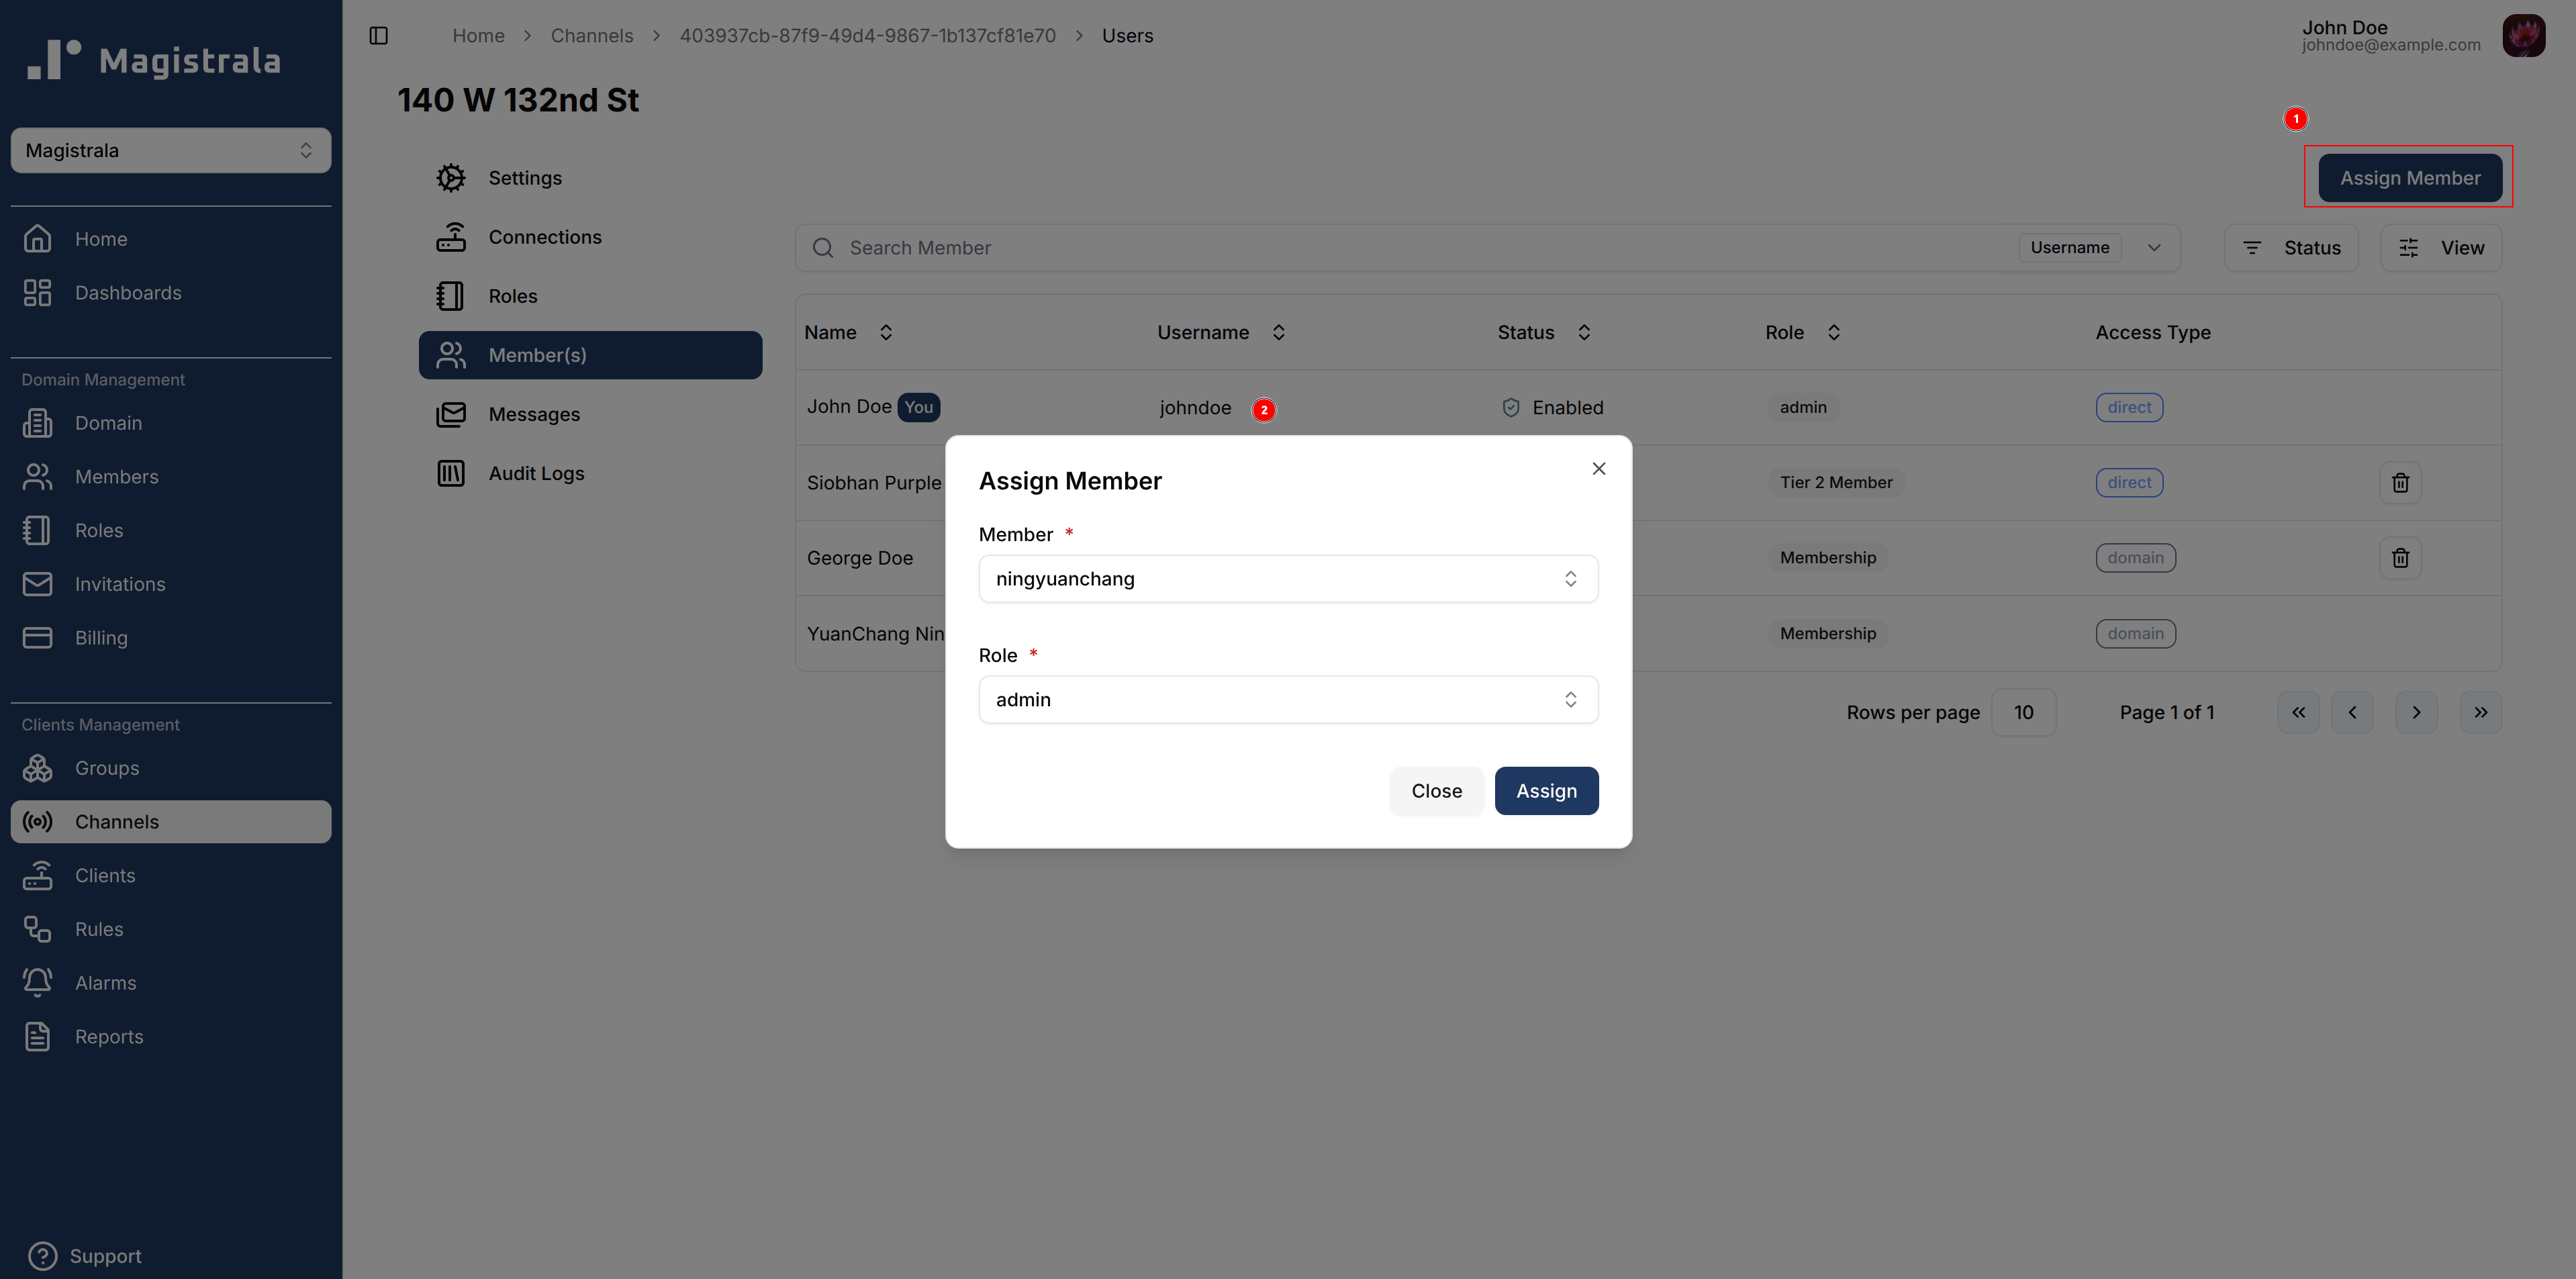The width and height of the screenshot is (2576, 1279).
Task: Go to the previous page
Action: click(x=2352, y=713)
